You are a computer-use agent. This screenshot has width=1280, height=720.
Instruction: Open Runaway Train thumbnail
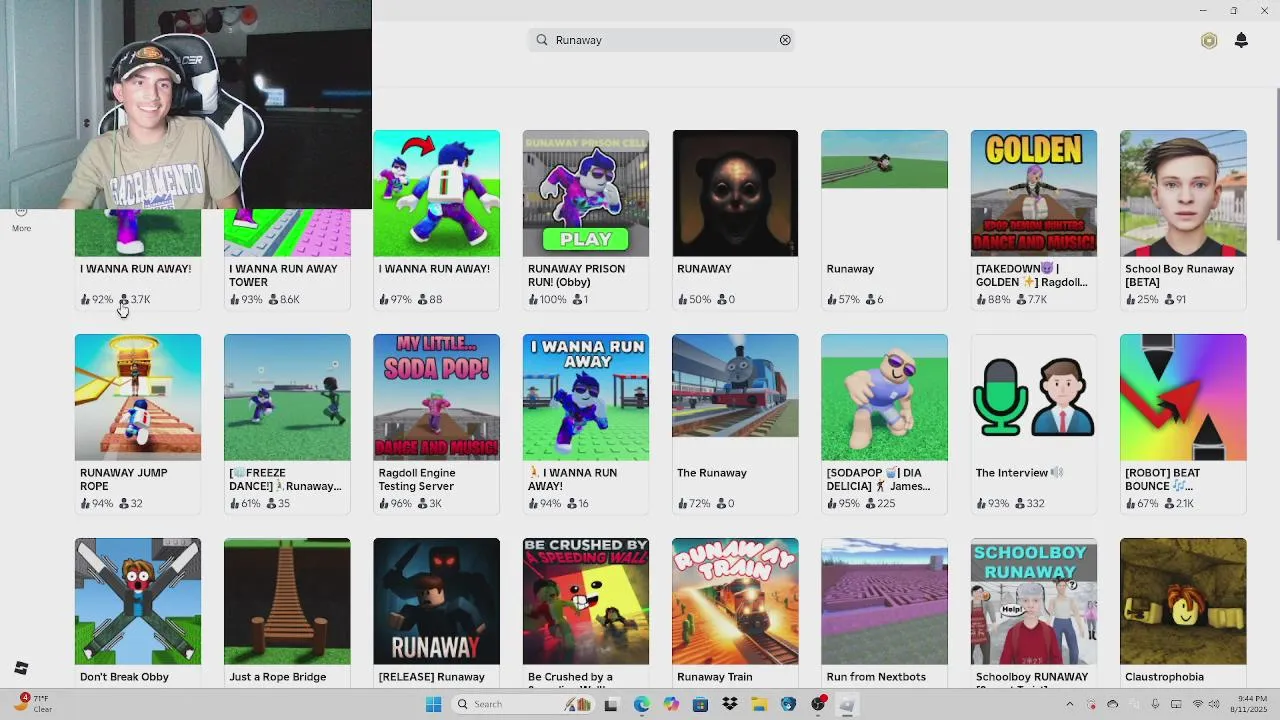click(x=735, y=601)
